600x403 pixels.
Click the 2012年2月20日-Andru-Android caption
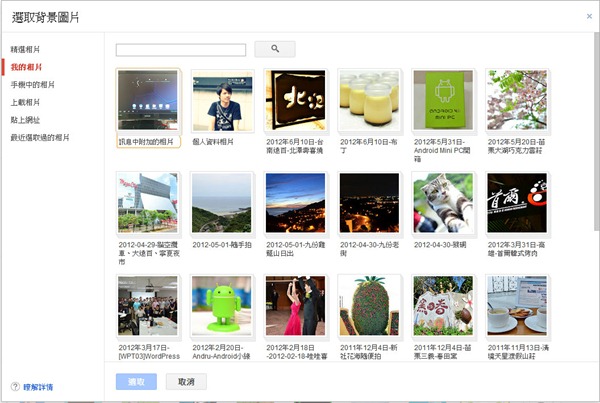click(221, 352)
